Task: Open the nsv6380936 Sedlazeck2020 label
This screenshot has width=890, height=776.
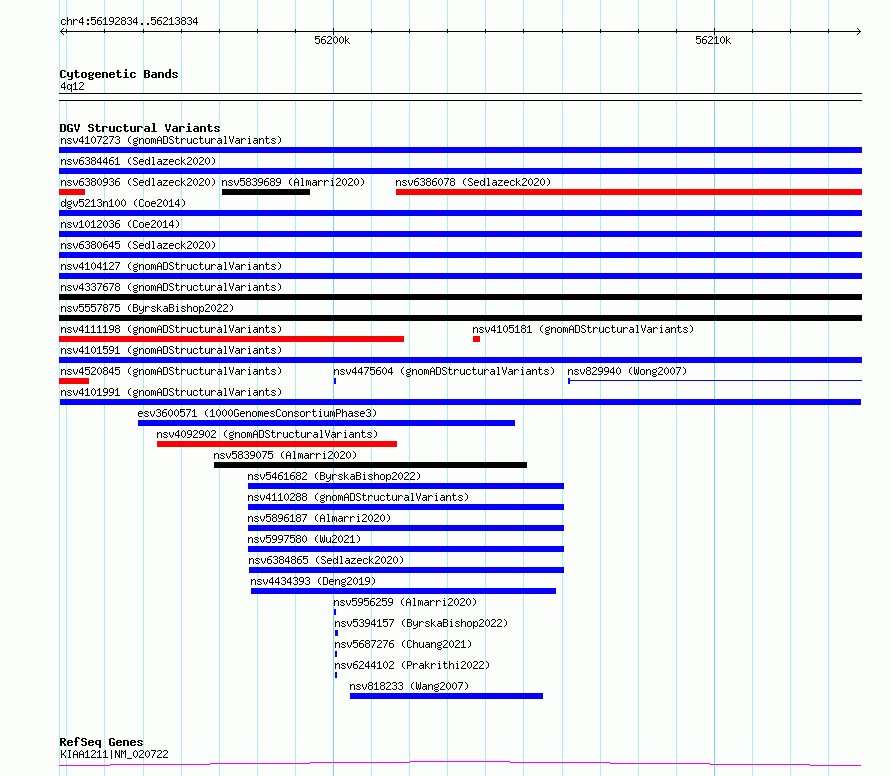Action: coord(138,182)
